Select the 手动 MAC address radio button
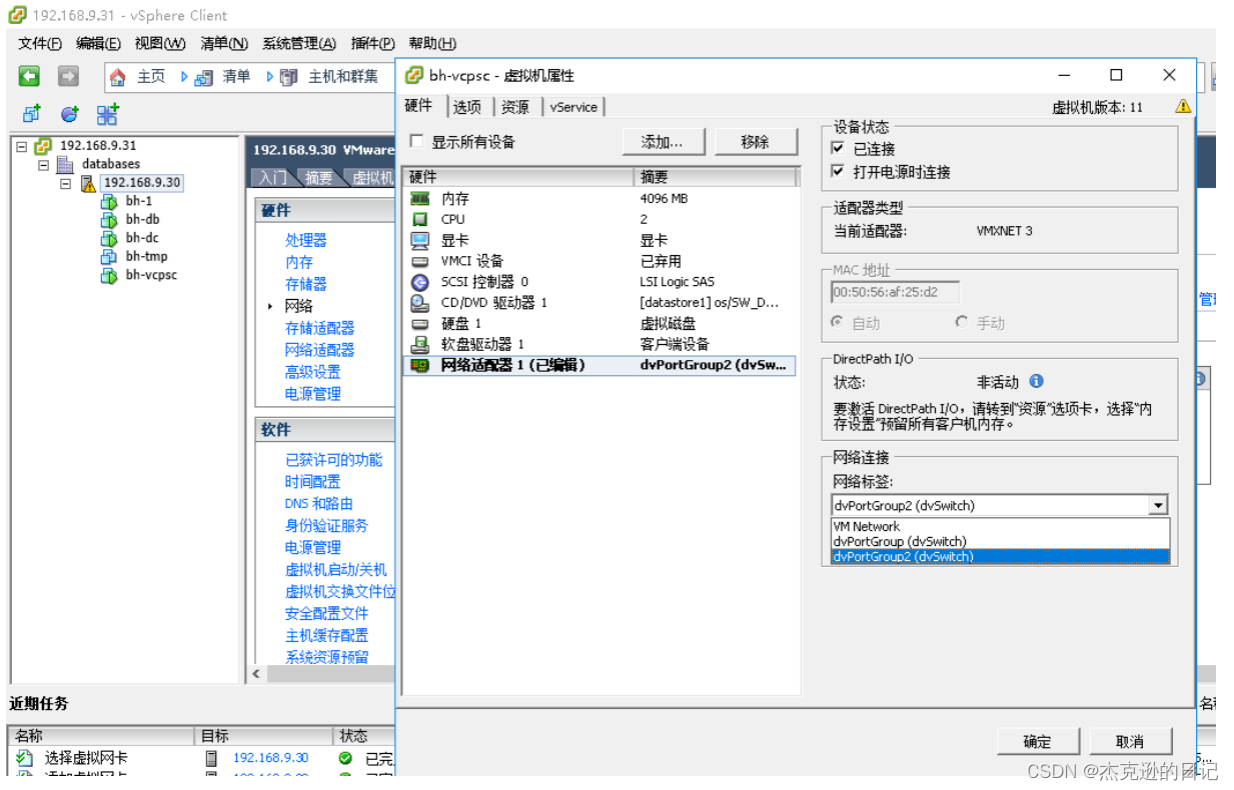The height and width of the screenshot is (790, 1234). click(x=961, y=322)
